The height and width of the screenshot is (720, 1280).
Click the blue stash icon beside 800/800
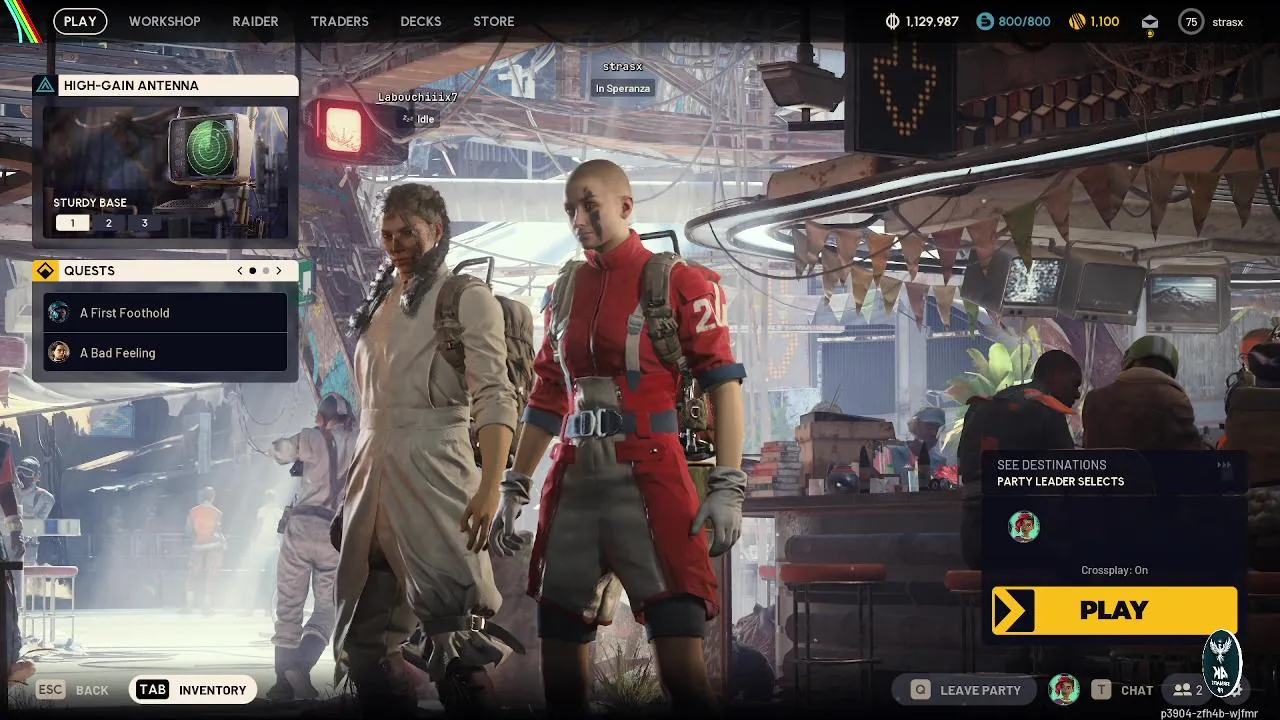pyautogui.click(x=985, y=21)
